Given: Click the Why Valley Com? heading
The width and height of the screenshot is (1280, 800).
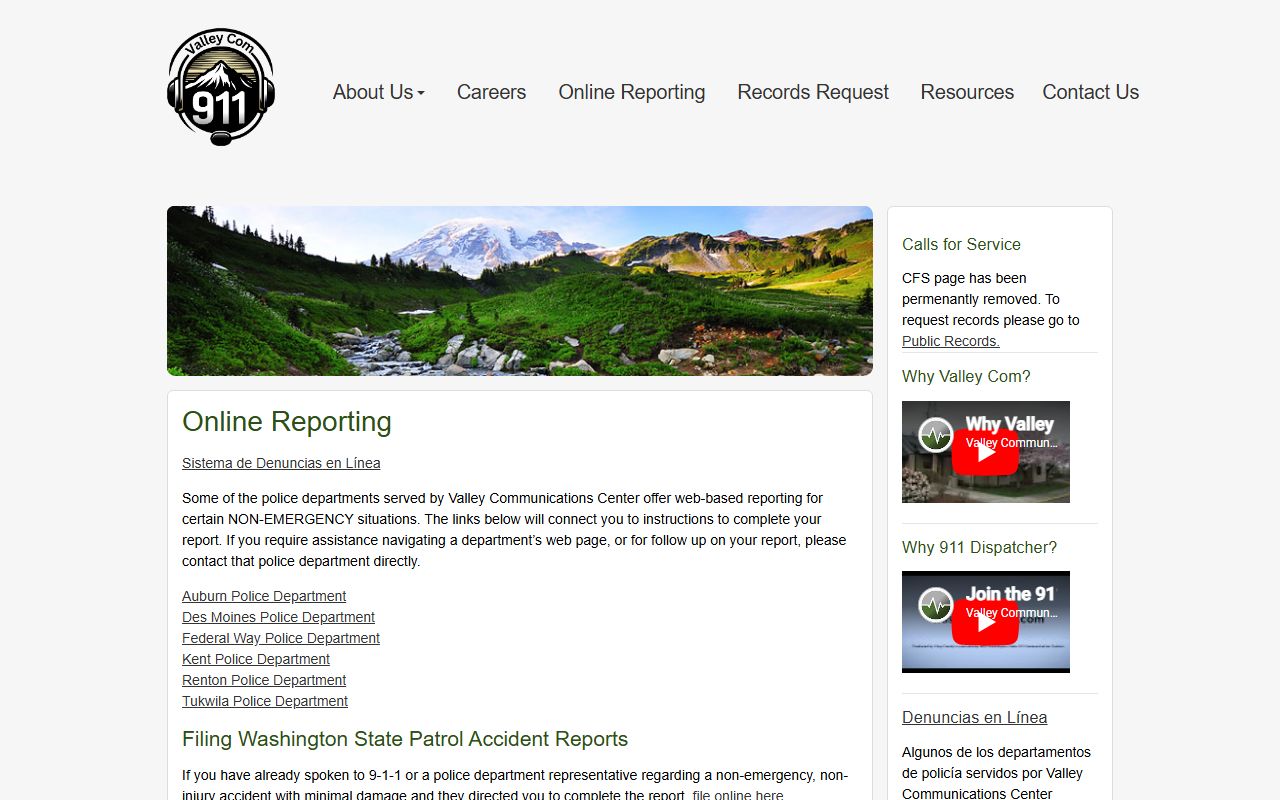Looking at the screenshot, I should [x=966, y=376].
